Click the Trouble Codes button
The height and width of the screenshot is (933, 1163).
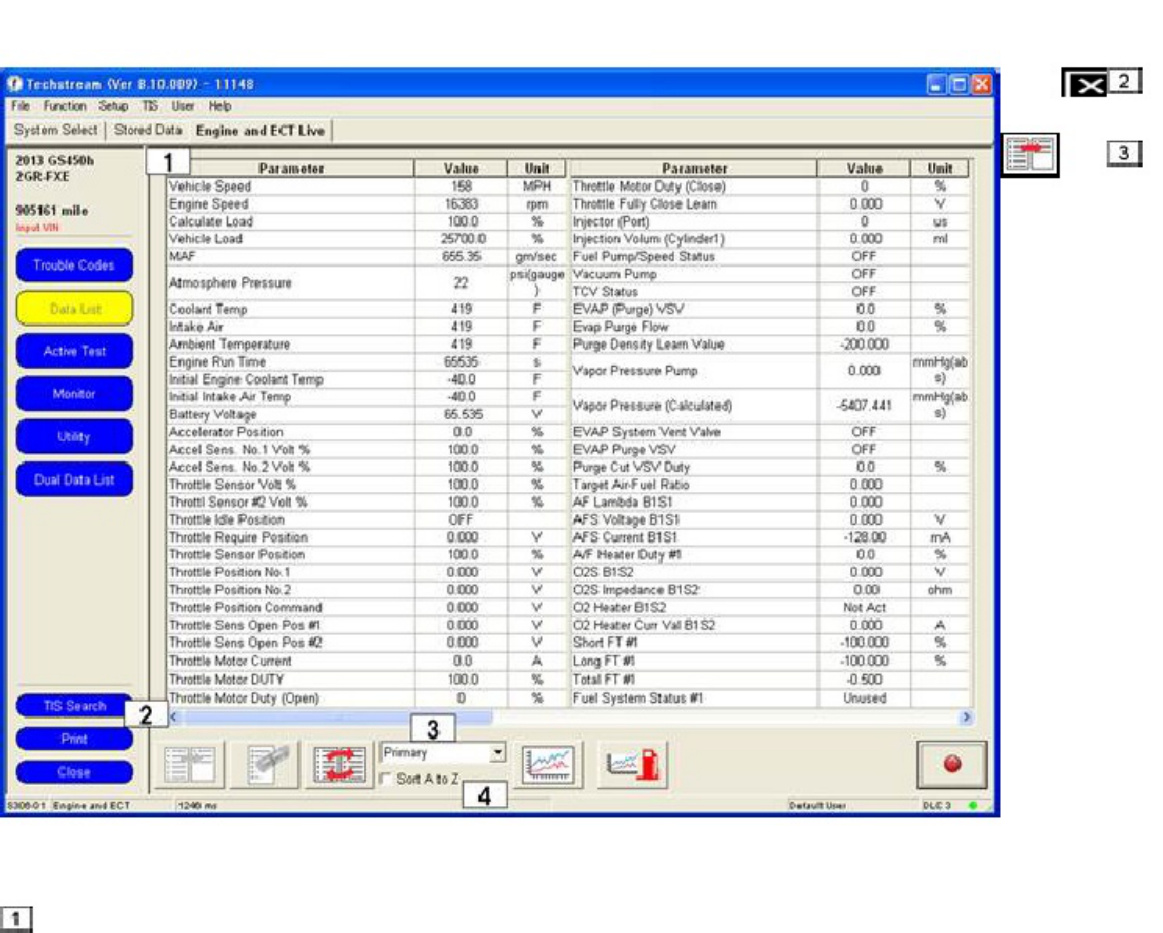click(73, 265)
